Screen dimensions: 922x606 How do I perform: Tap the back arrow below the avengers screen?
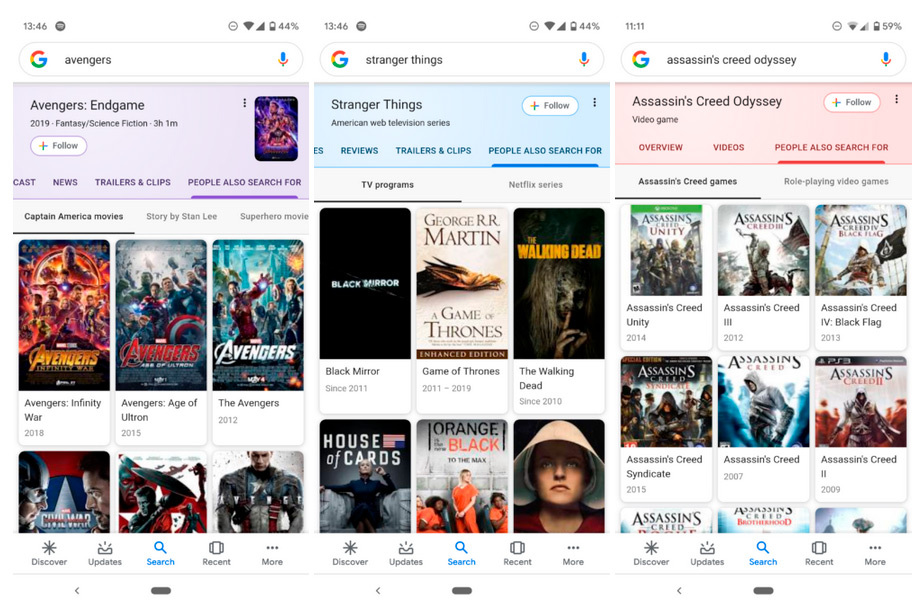[x=77, y=590]
